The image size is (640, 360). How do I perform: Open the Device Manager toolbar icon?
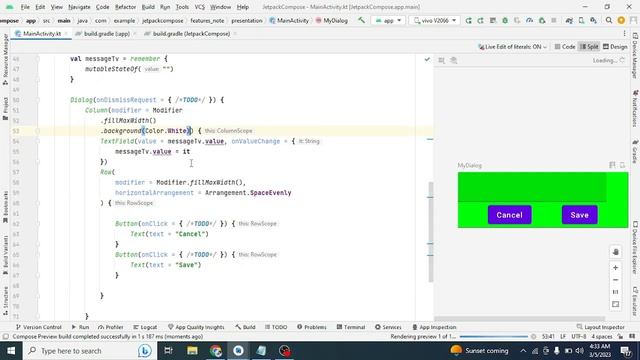pyautogui.click(x=581, y=20)
